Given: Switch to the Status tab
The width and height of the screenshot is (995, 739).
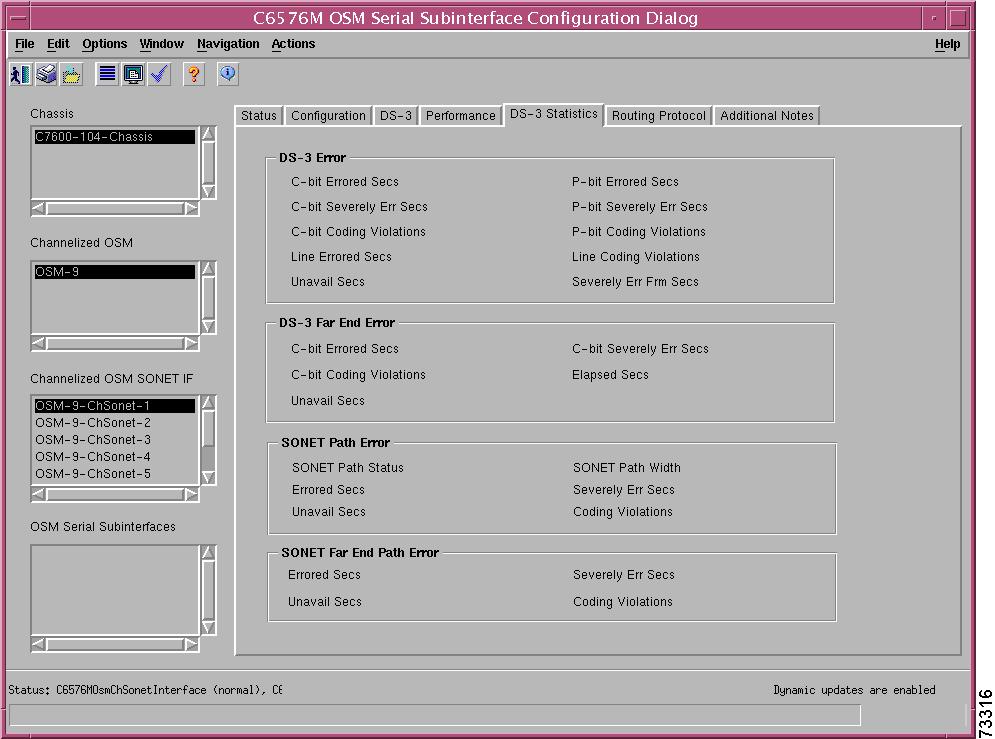Looking at the screenshot, I should click(259, 115).
